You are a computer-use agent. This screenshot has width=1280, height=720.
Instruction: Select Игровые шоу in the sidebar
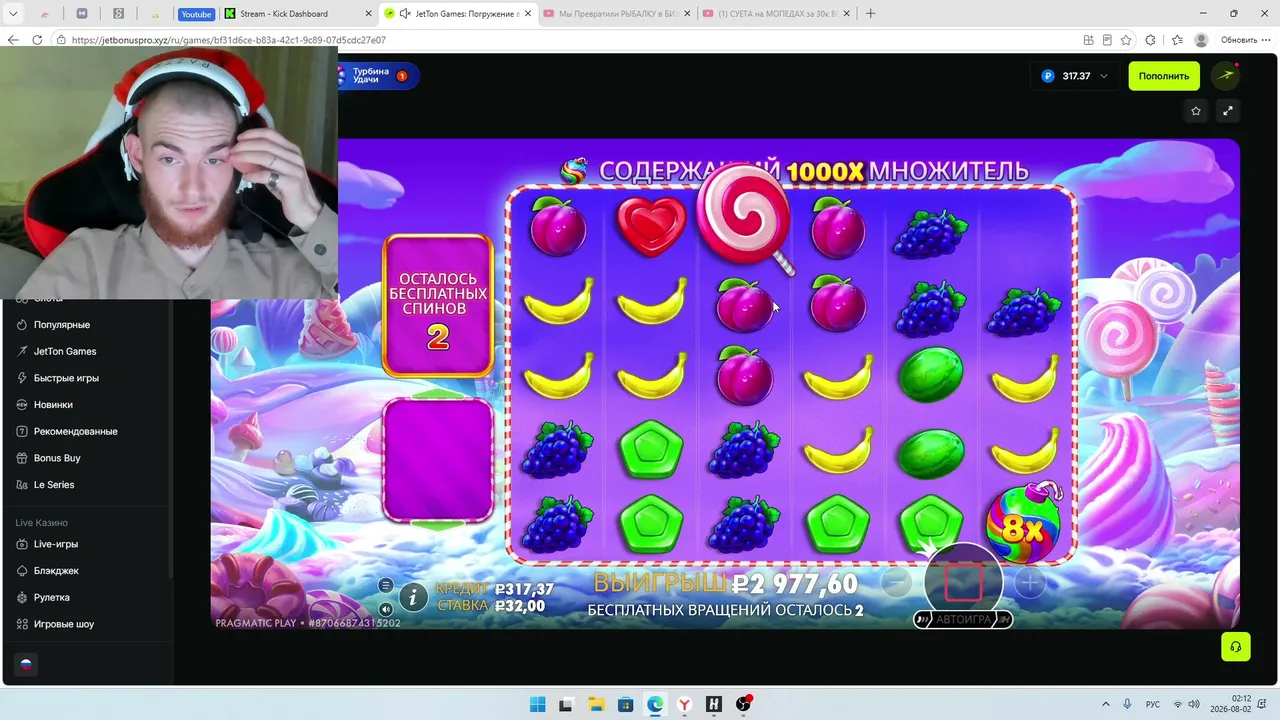pyautogui.click(x=64, y=624)
